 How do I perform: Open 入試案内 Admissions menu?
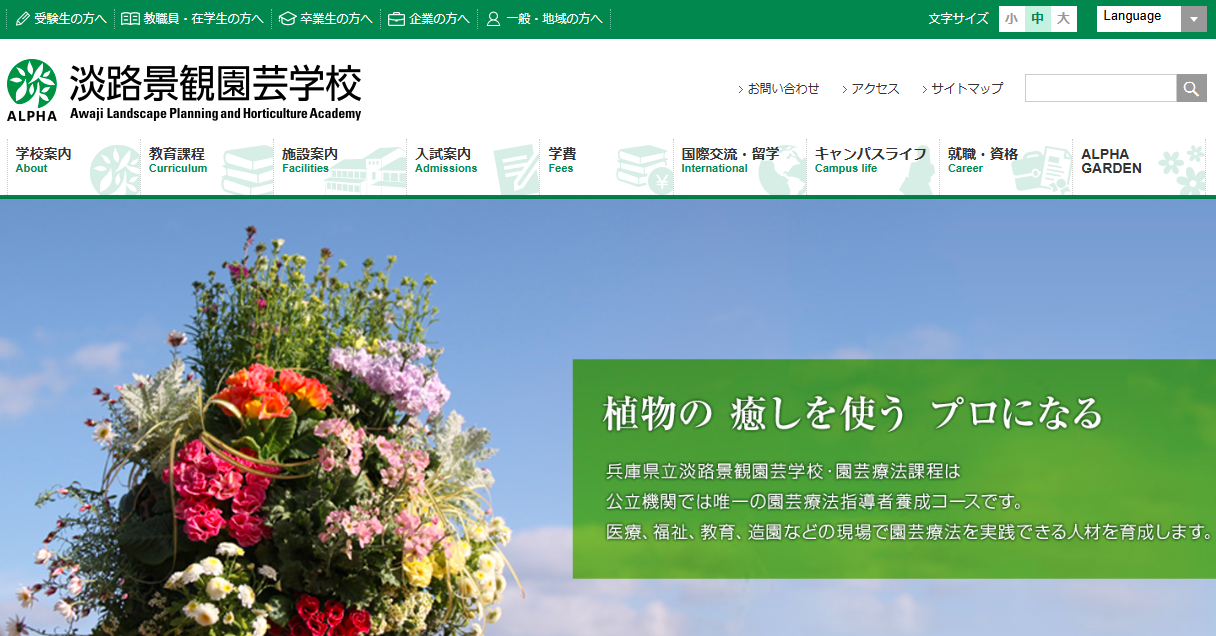(x=474, y=166)
